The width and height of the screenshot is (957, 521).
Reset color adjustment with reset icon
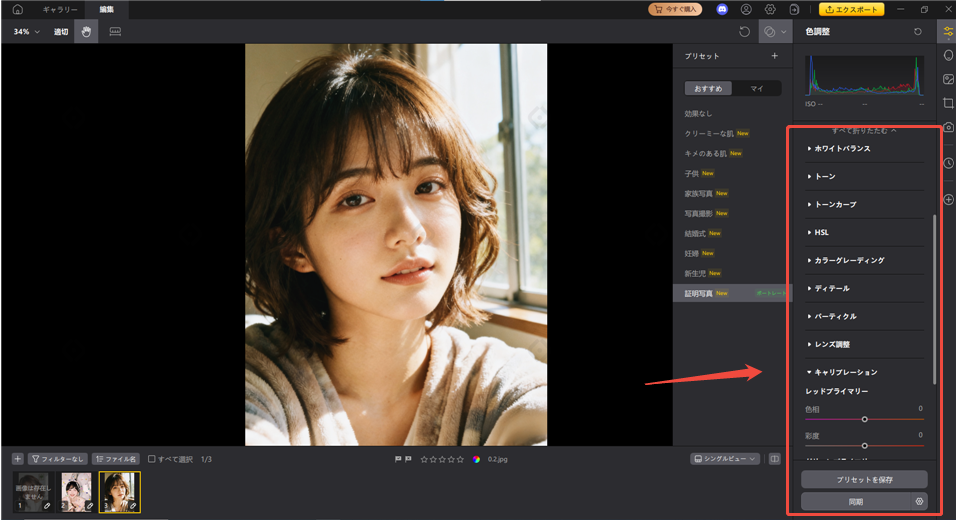click(917, 32)
